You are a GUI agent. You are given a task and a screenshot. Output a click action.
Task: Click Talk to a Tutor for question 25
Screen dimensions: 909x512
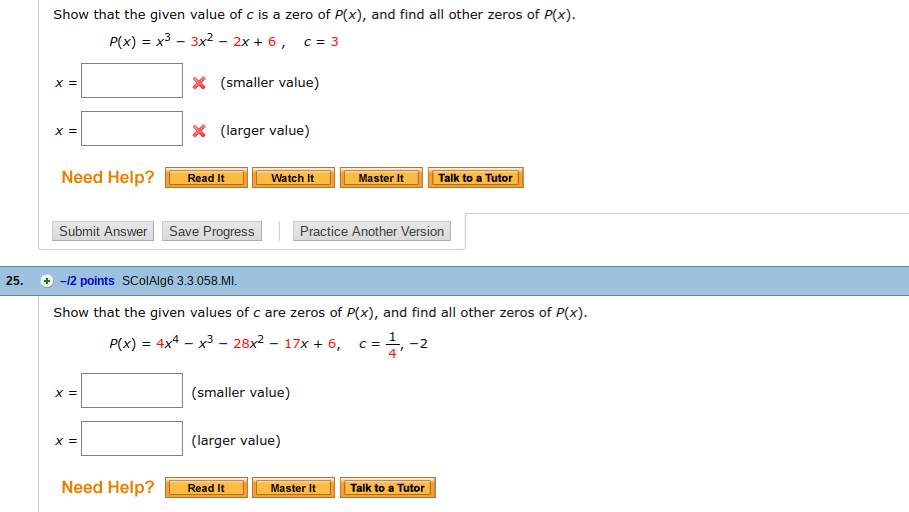tap(387, 488)
